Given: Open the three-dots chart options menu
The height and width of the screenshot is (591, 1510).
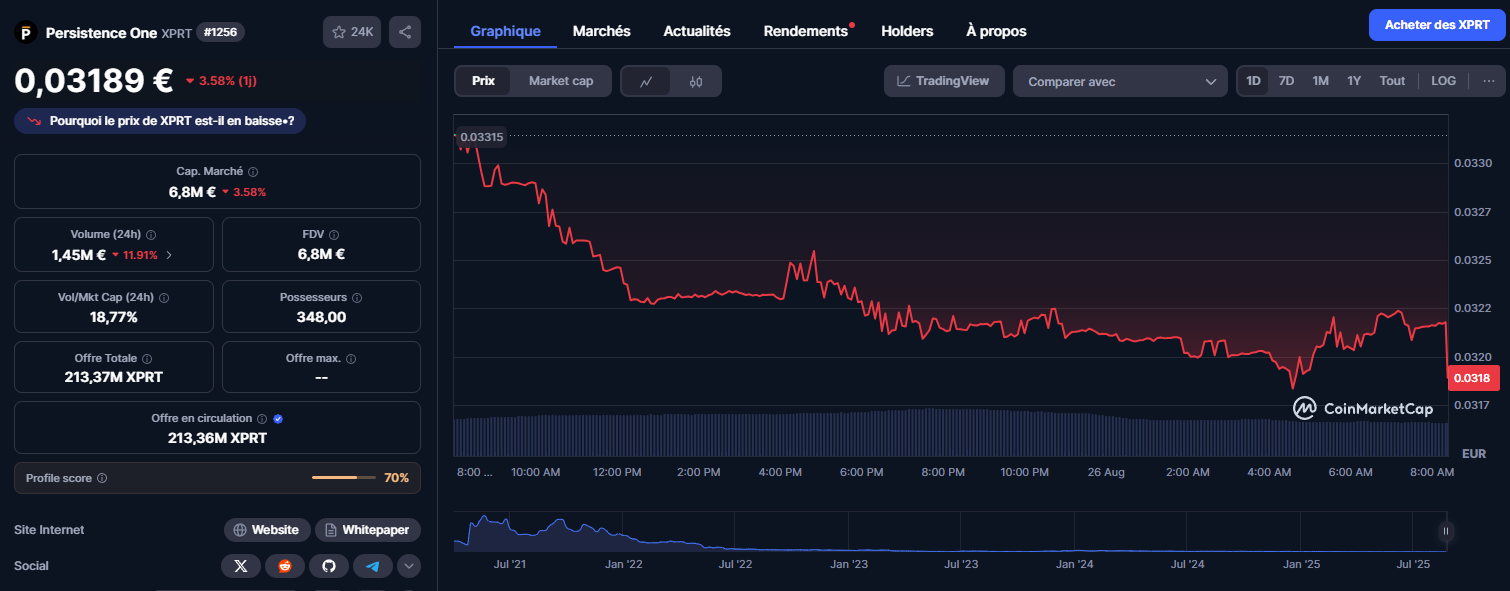Looking at the screenshot, I should [x=1489, y=81].
